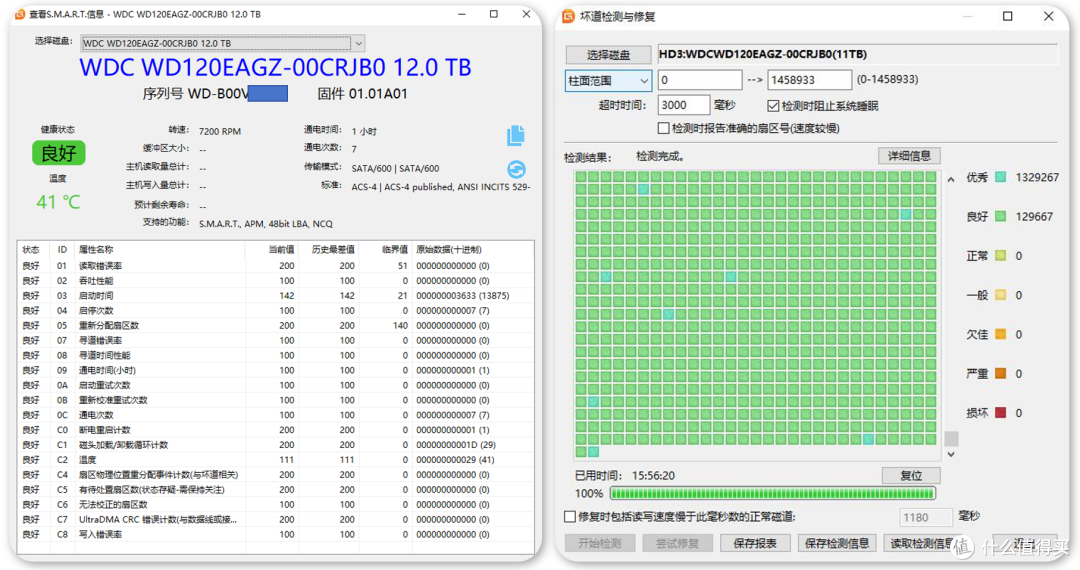Click the 当前值 column header

pos(282,249)
